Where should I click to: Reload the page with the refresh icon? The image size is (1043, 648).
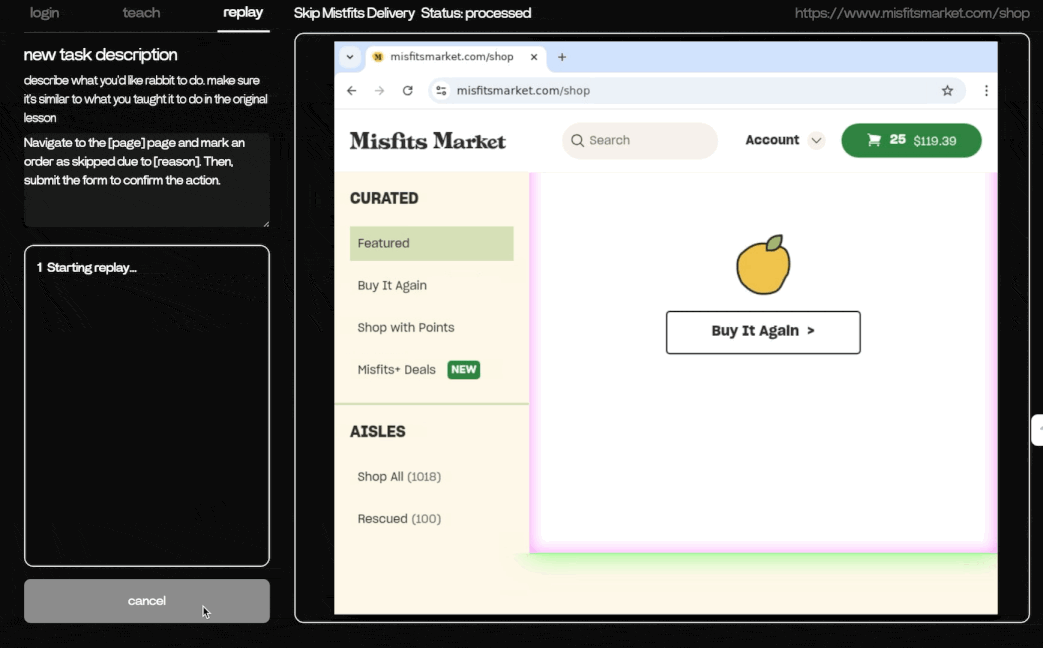[408, 90]
